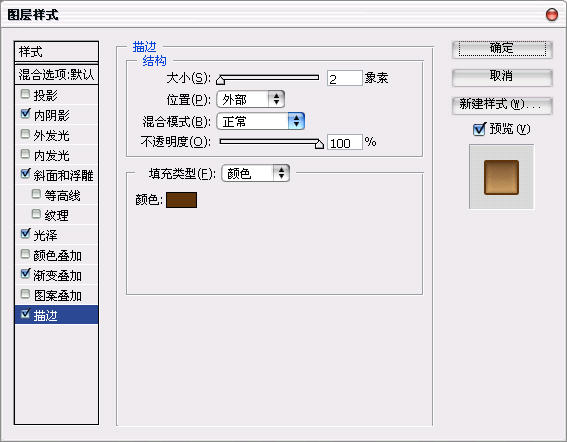Close the layer style dialog via red button
Image resolution: width=567 pixels, height=442 pixels.
click(551, 14)
